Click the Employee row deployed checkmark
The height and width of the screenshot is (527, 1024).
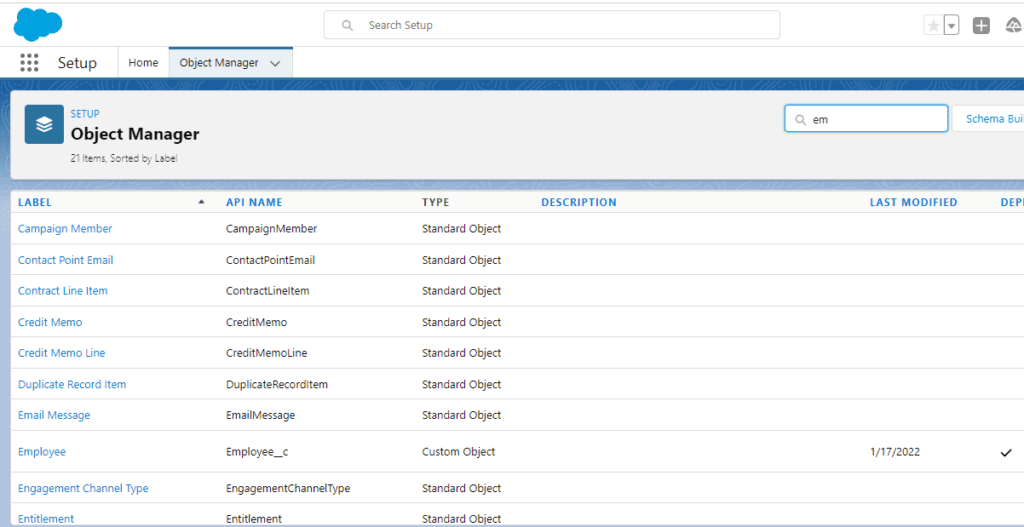[1006, 452]
